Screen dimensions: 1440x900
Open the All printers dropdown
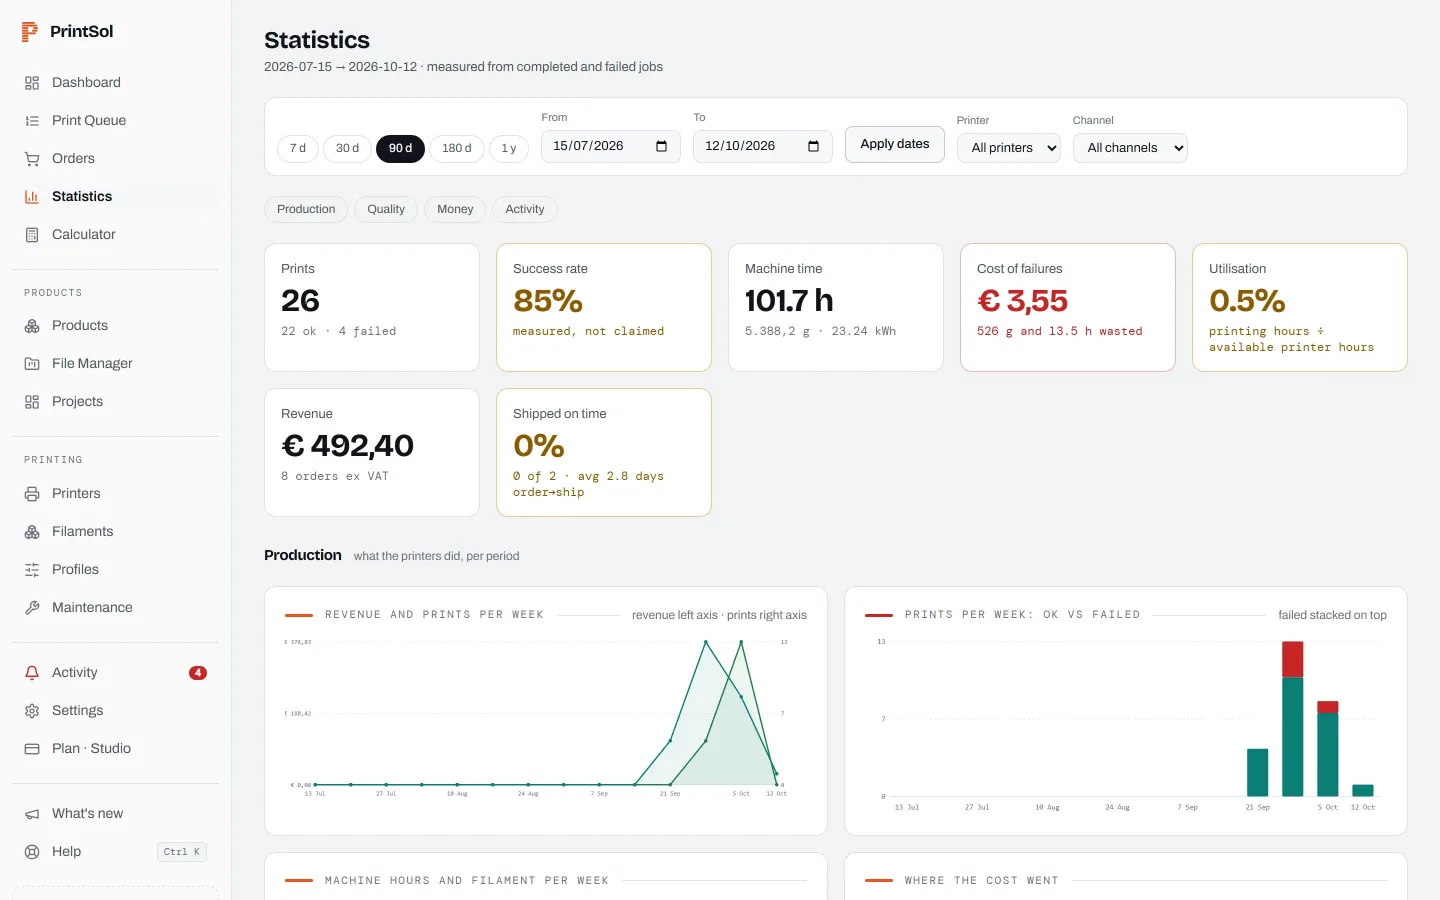pos(1008,148)
